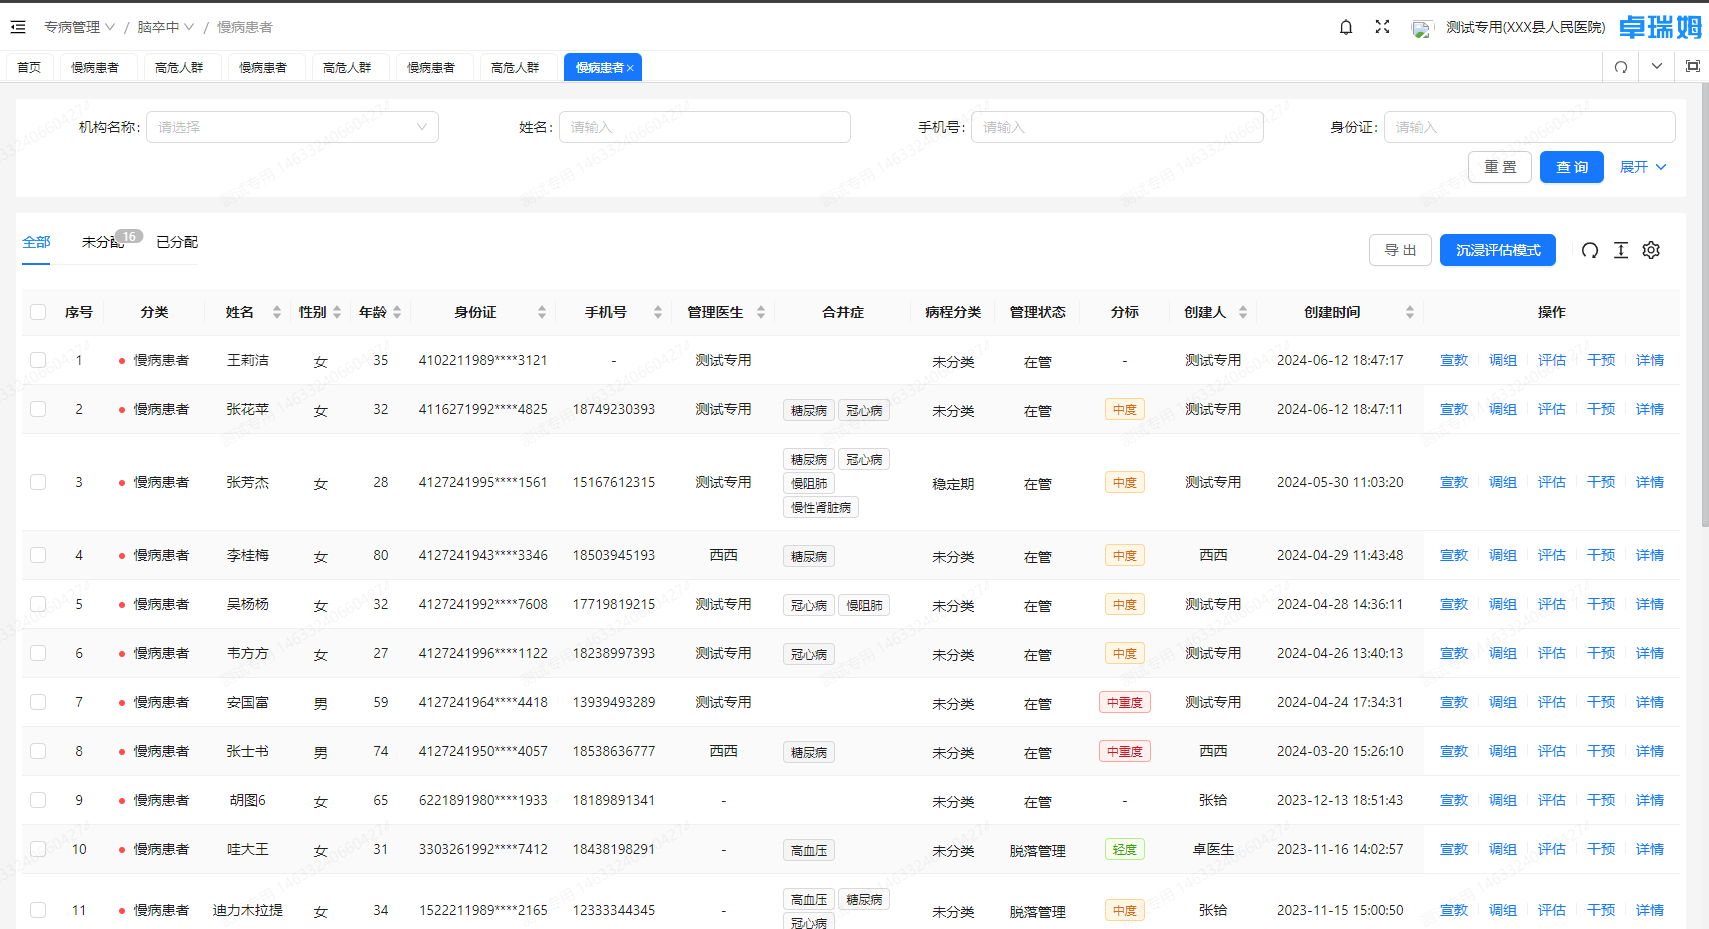Click the 导出 button
1709x929 pixels.
1400,250
